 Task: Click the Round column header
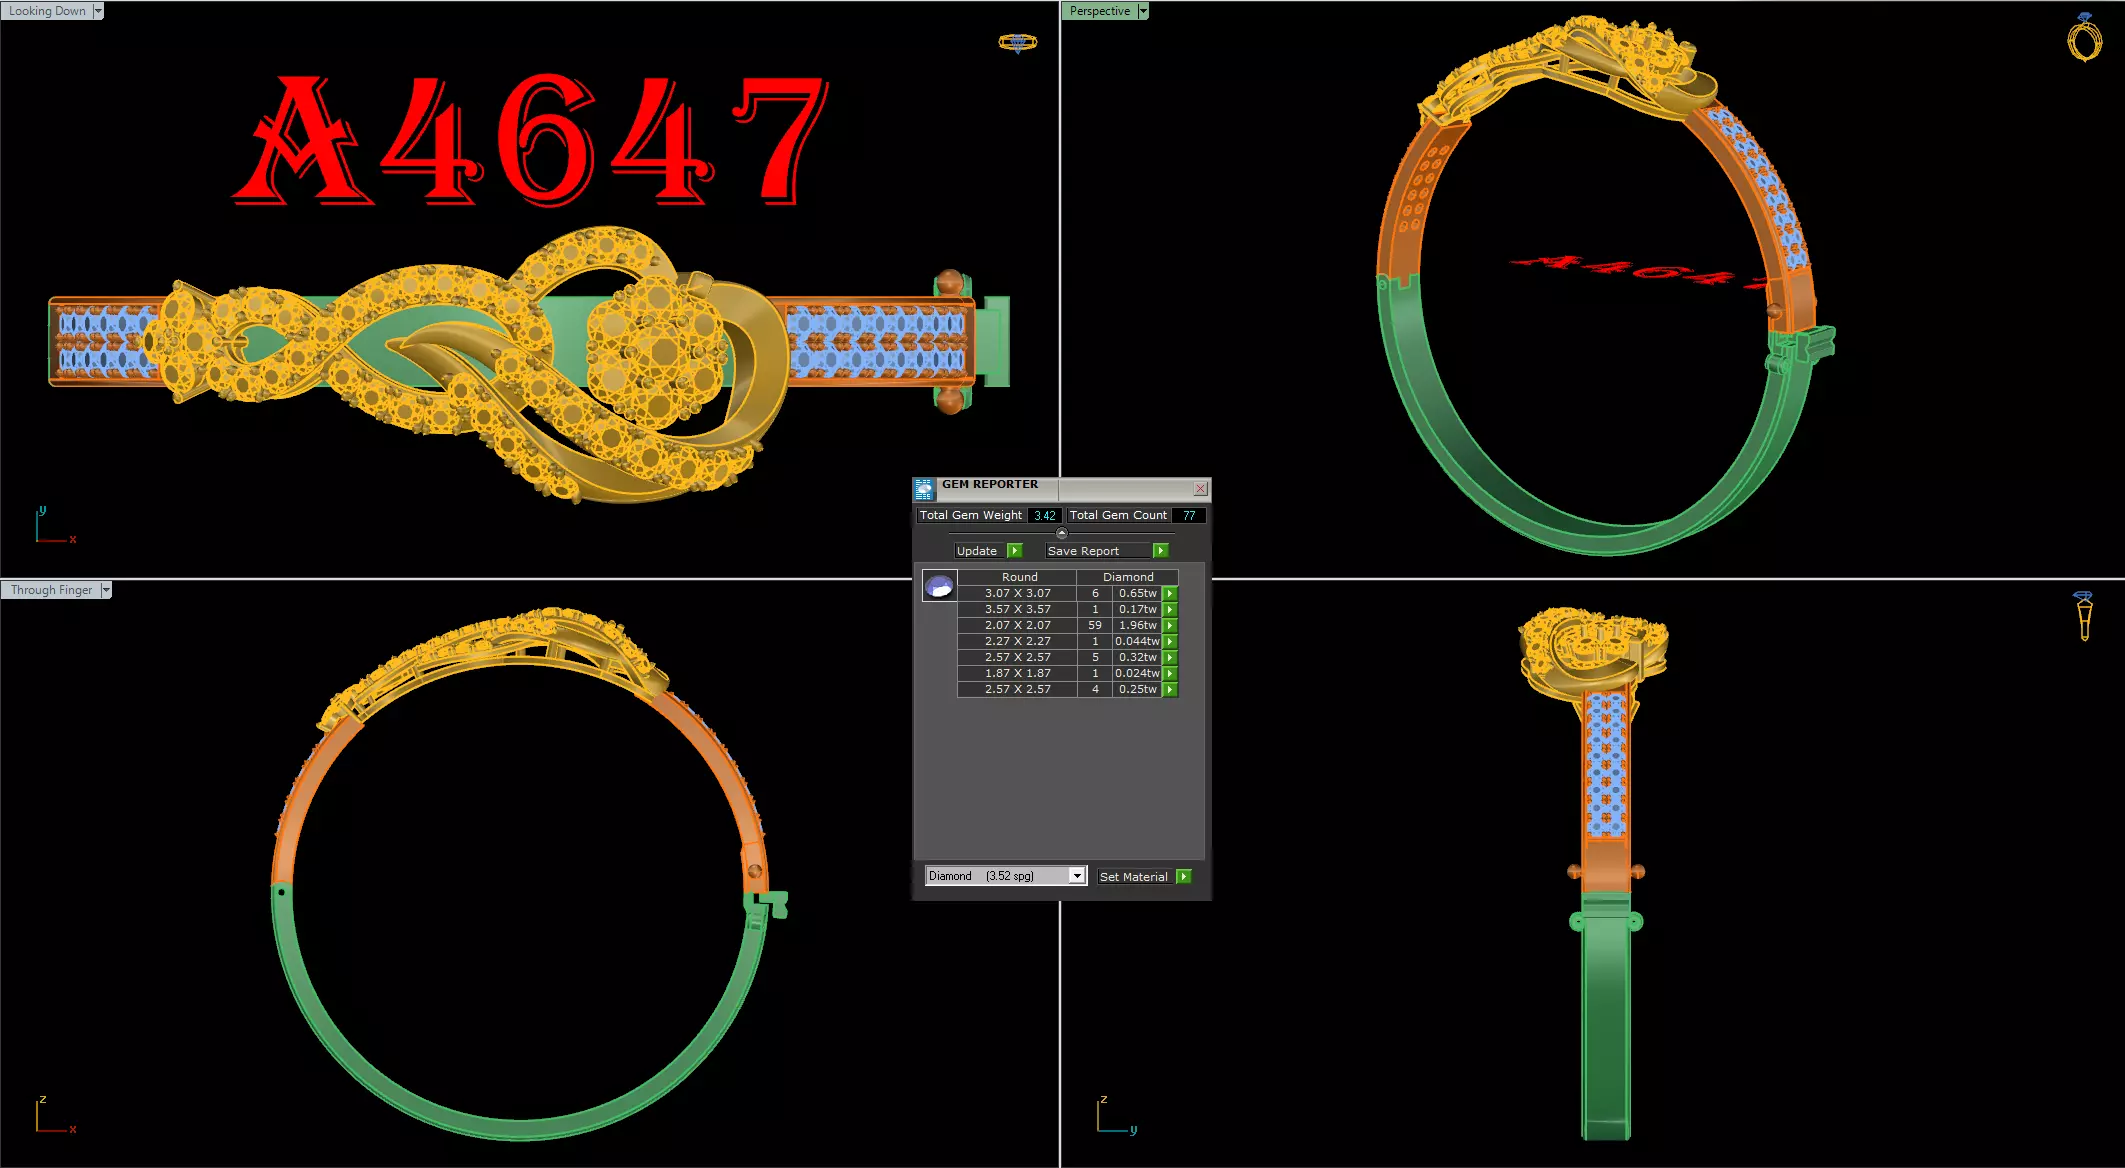coord(1018,577)
